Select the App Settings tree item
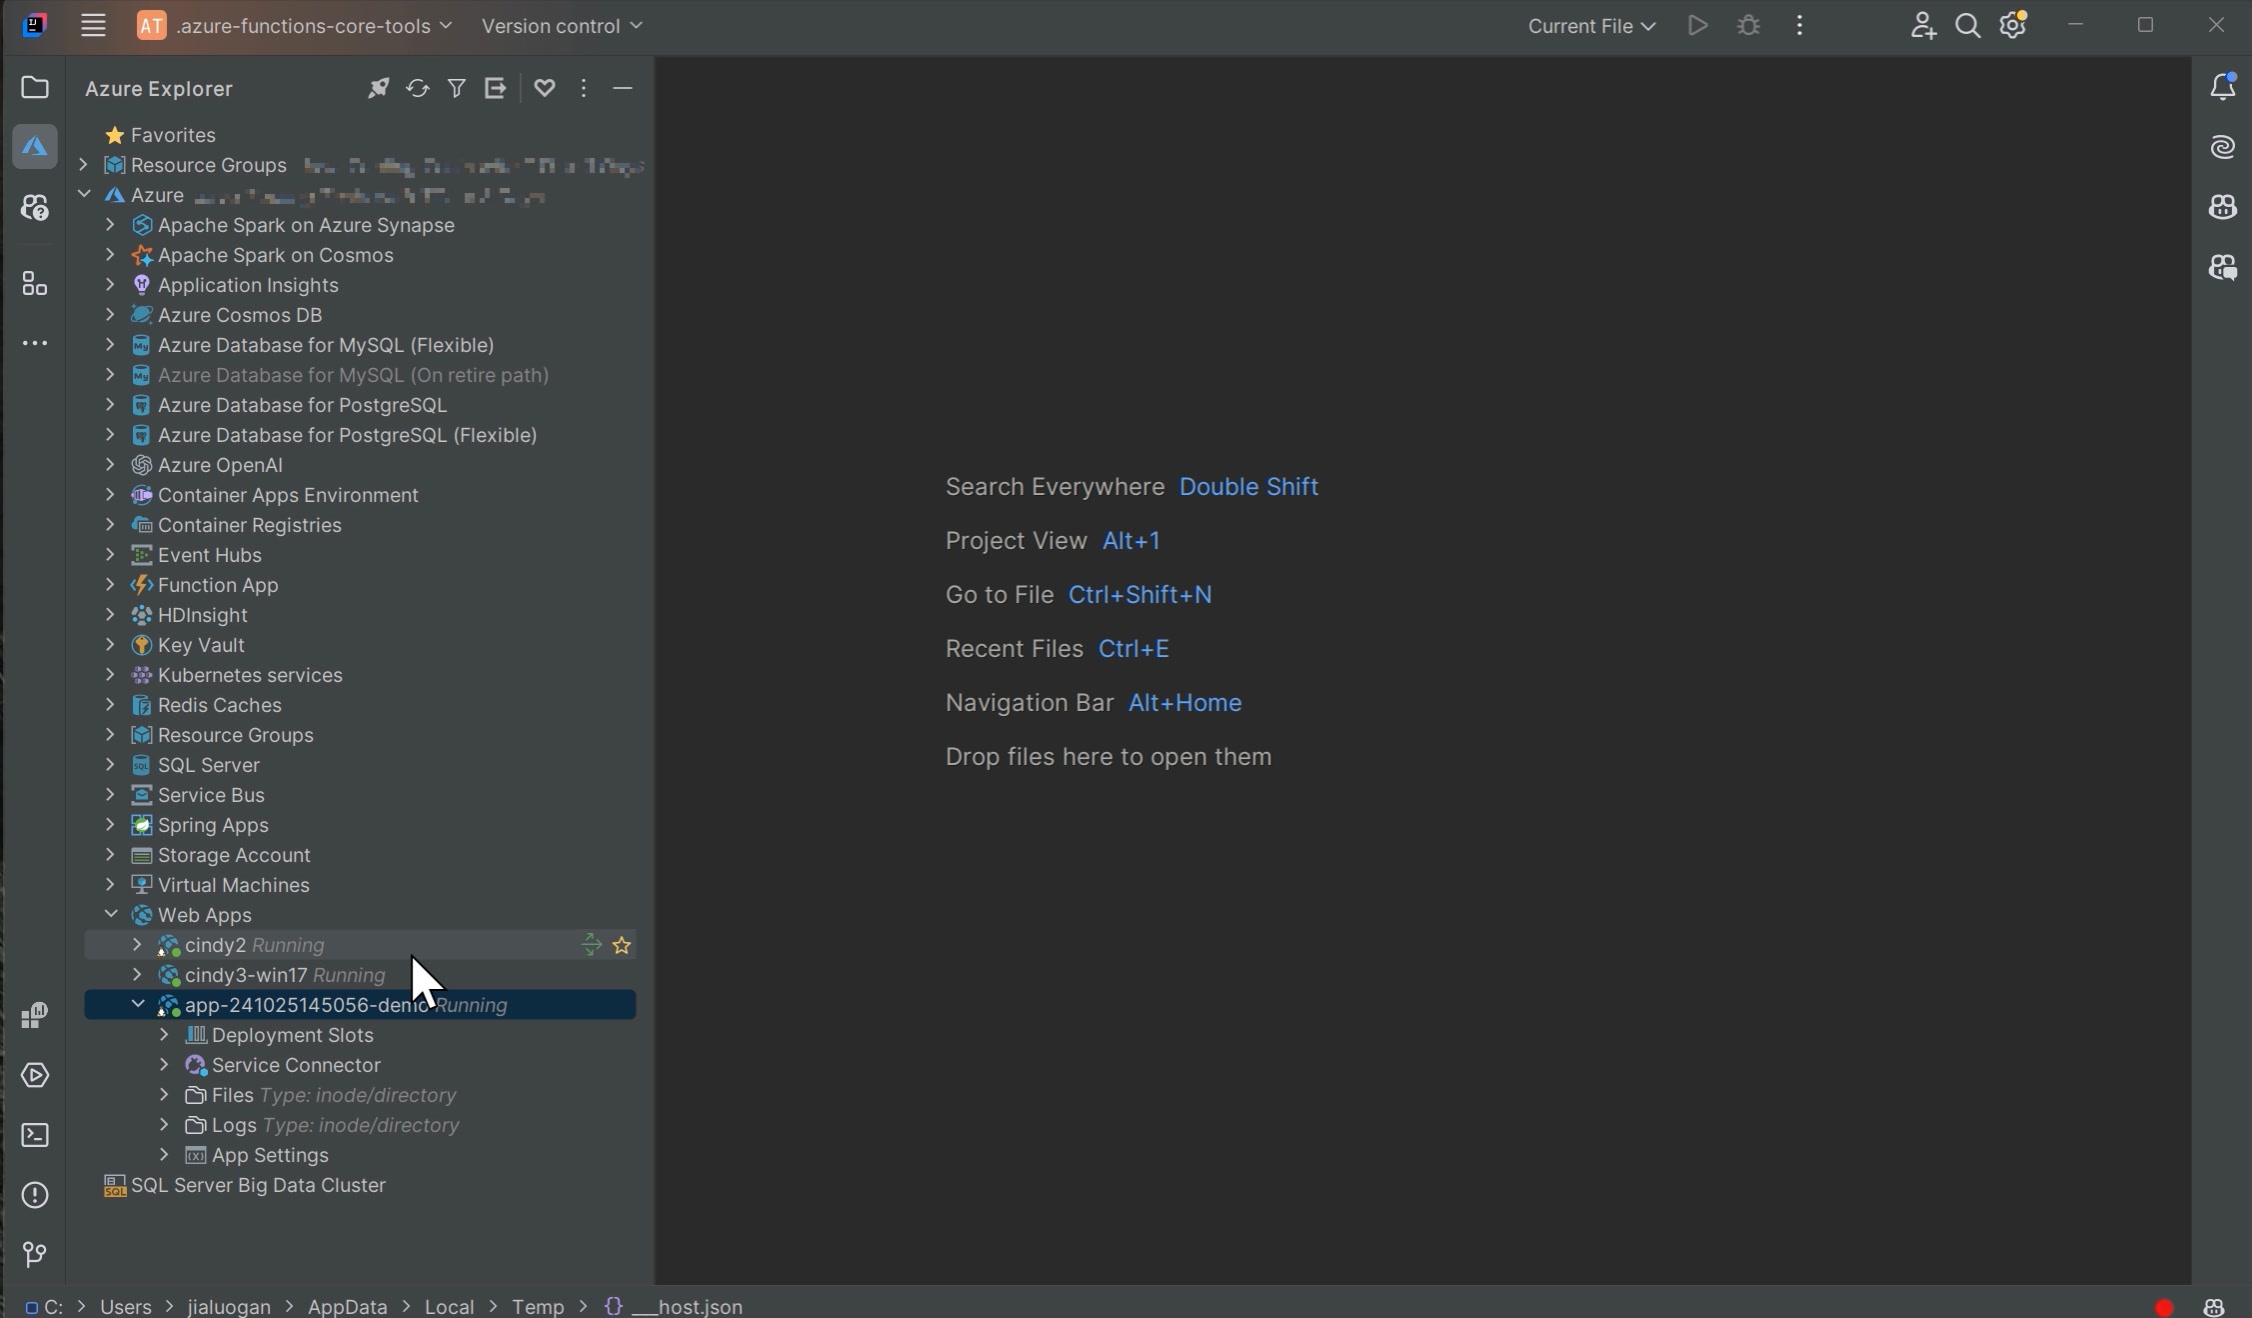Screen dimensions: 2252x1318 click(270, 1155)
